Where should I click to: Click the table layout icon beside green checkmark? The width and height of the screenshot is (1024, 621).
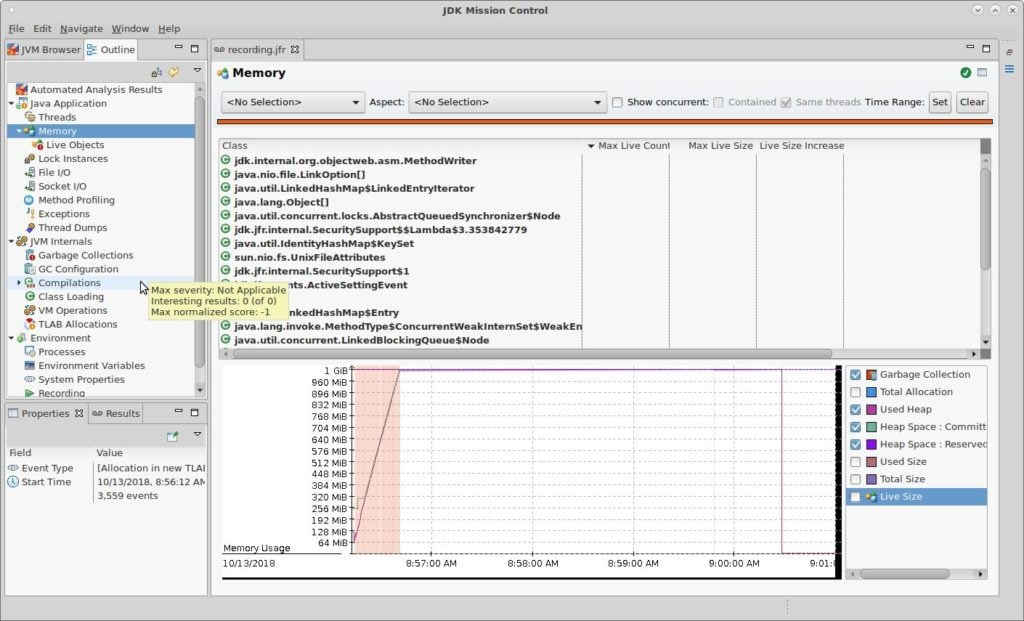click(982, 72)
